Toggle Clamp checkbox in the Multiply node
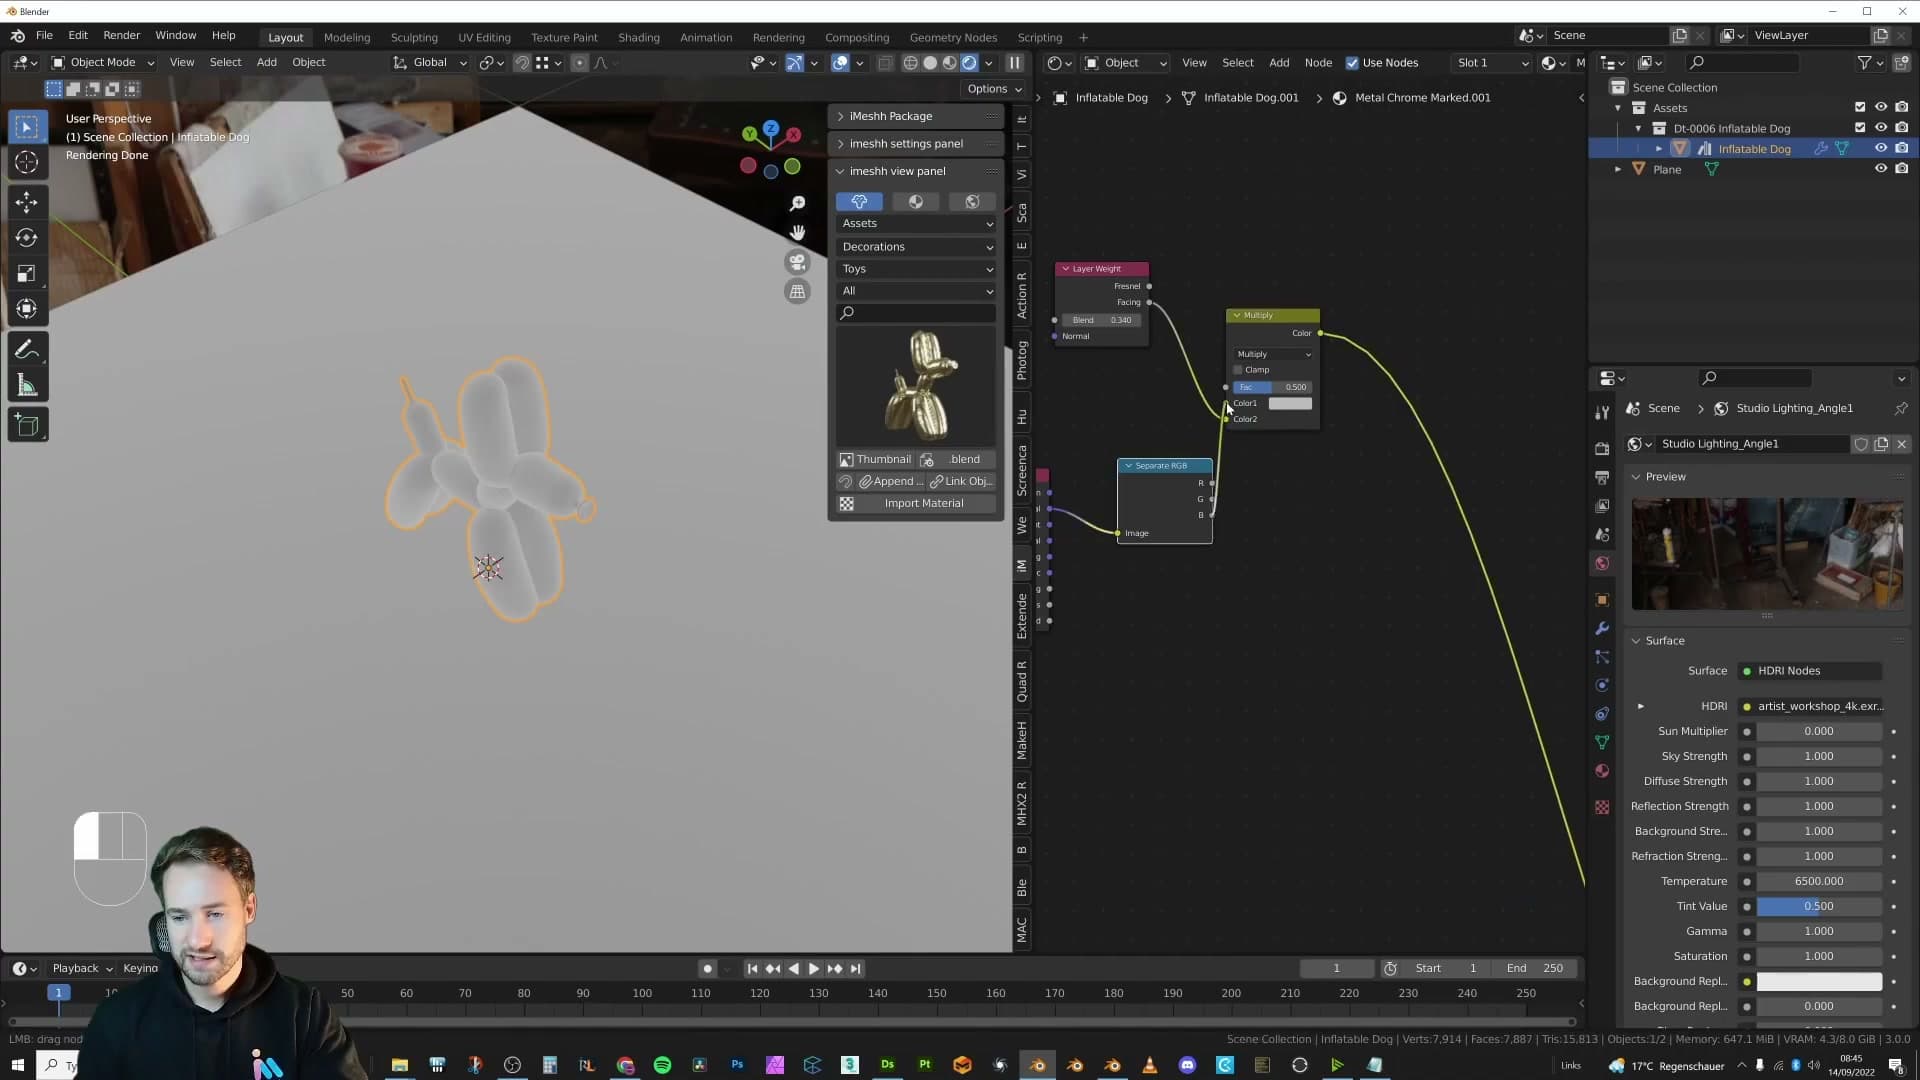Viewport: 1920px width, 1080px height. coord(1238,370)
